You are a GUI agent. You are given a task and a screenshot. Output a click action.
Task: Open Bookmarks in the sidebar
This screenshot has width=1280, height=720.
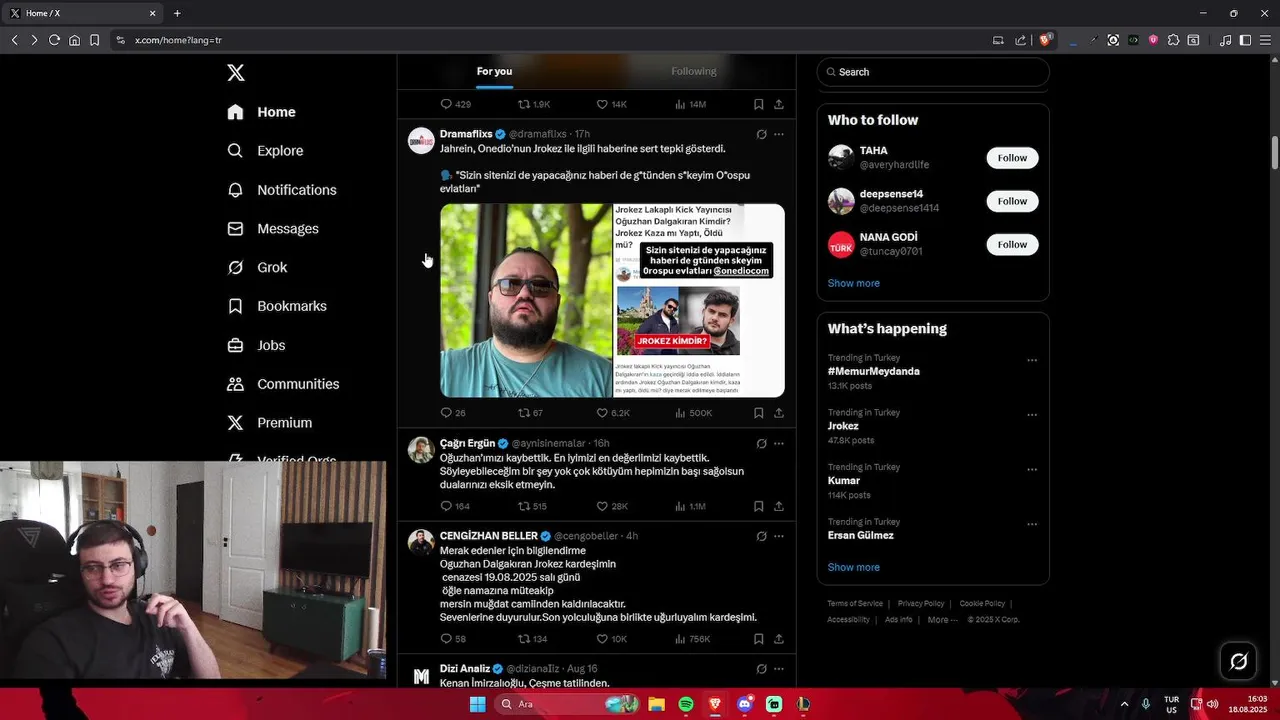277,306
